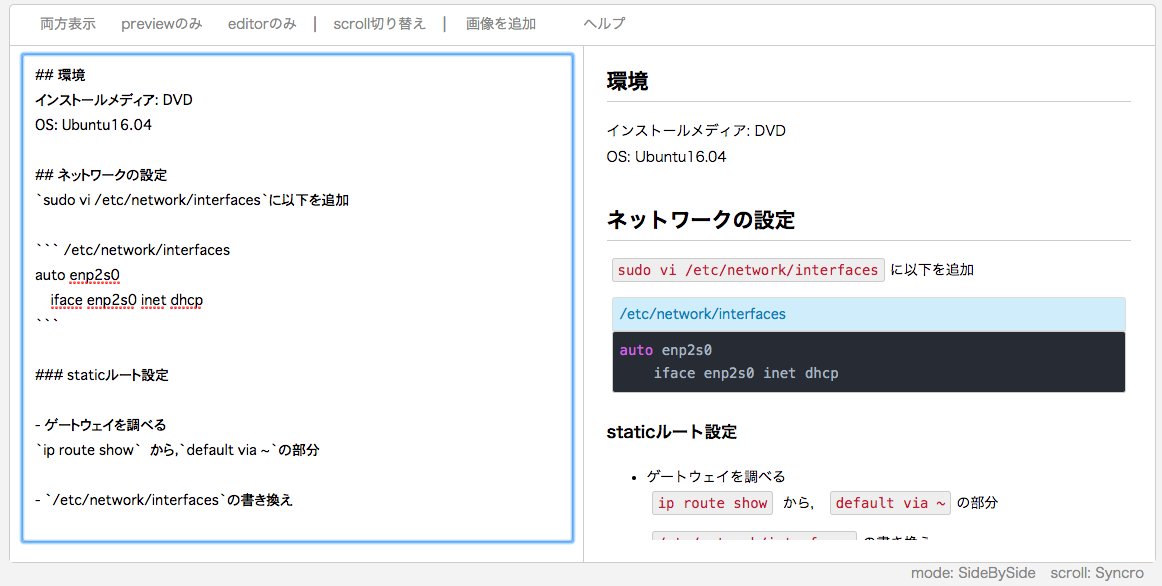Open the ヘルプ menu
Viewport: 1162px width, 586px height.
point(604,24)
